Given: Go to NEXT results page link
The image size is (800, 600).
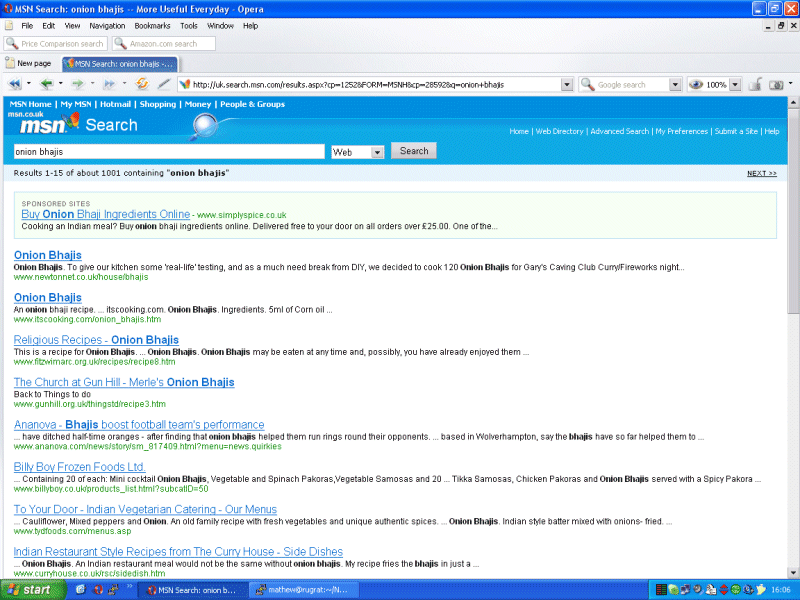Looking at the screenshot, I should [x=761, y=173].
